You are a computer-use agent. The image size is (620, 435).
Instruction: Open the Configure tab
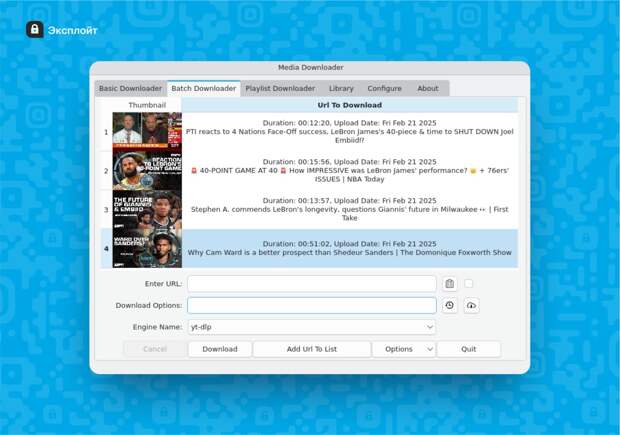384,89
